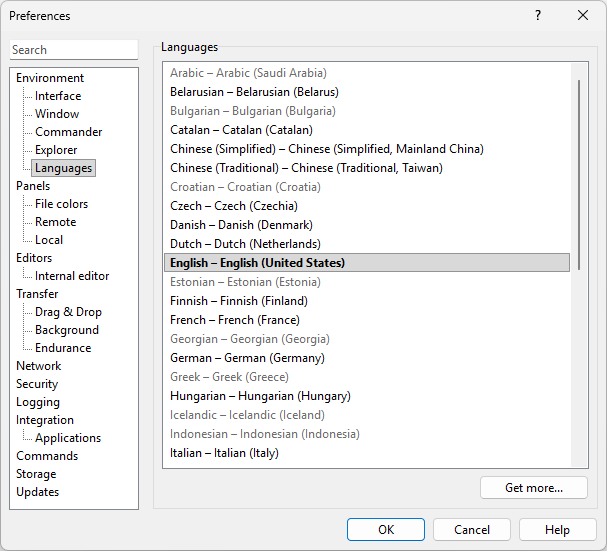607x551 pixels.
Task: Click the Help question mark in title bar
Action: [537, 15]
